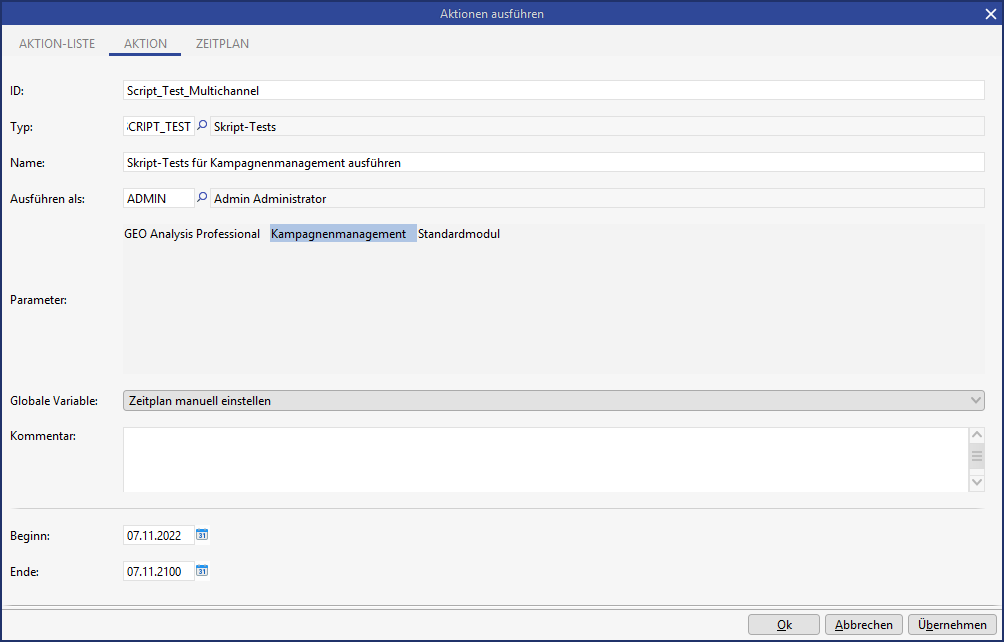Close the Aktionen ausführen dialog
This screenshot has height=642, width=1004.
(990, 14)
